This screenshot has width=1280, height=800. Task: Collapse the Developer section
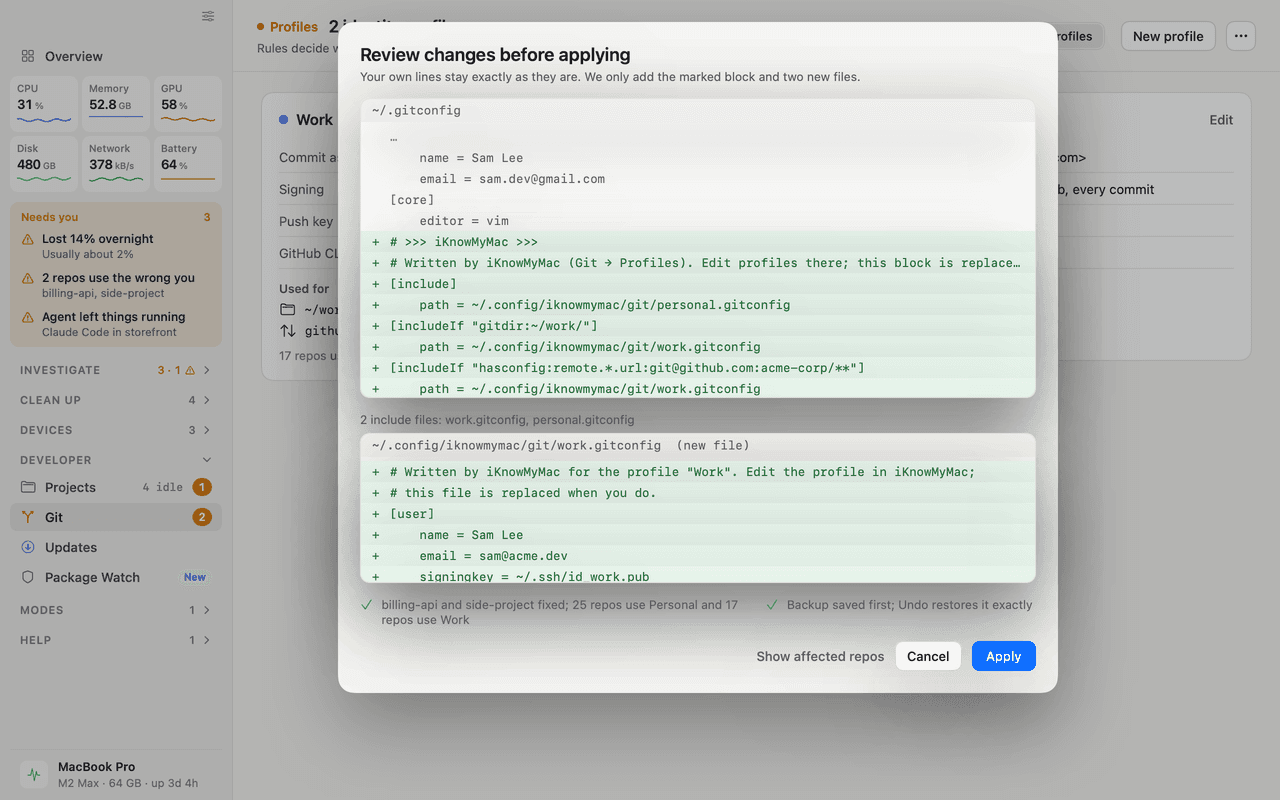(x=116, y=460)
